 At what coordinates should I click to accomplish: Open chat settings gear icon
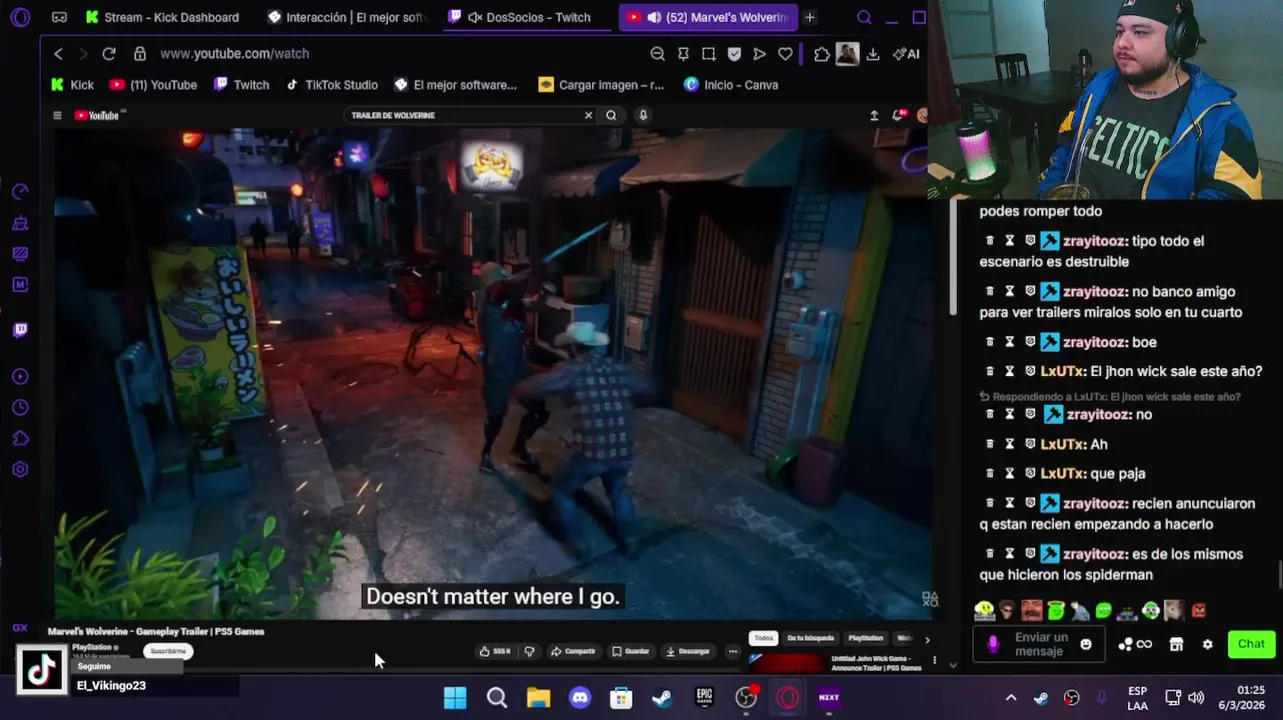[x=1207, y=644]
